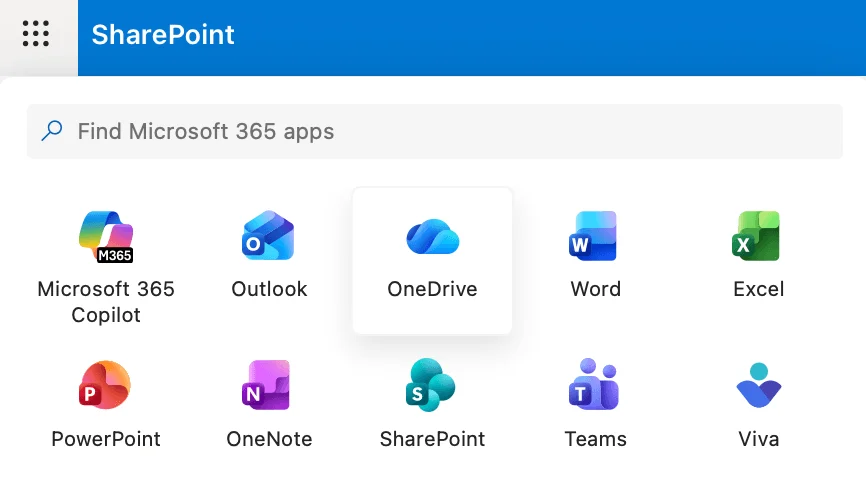Open Microsoft 365 Copilot app icon
Viewport: 866px width, 492px height.
tap(106, 236)
